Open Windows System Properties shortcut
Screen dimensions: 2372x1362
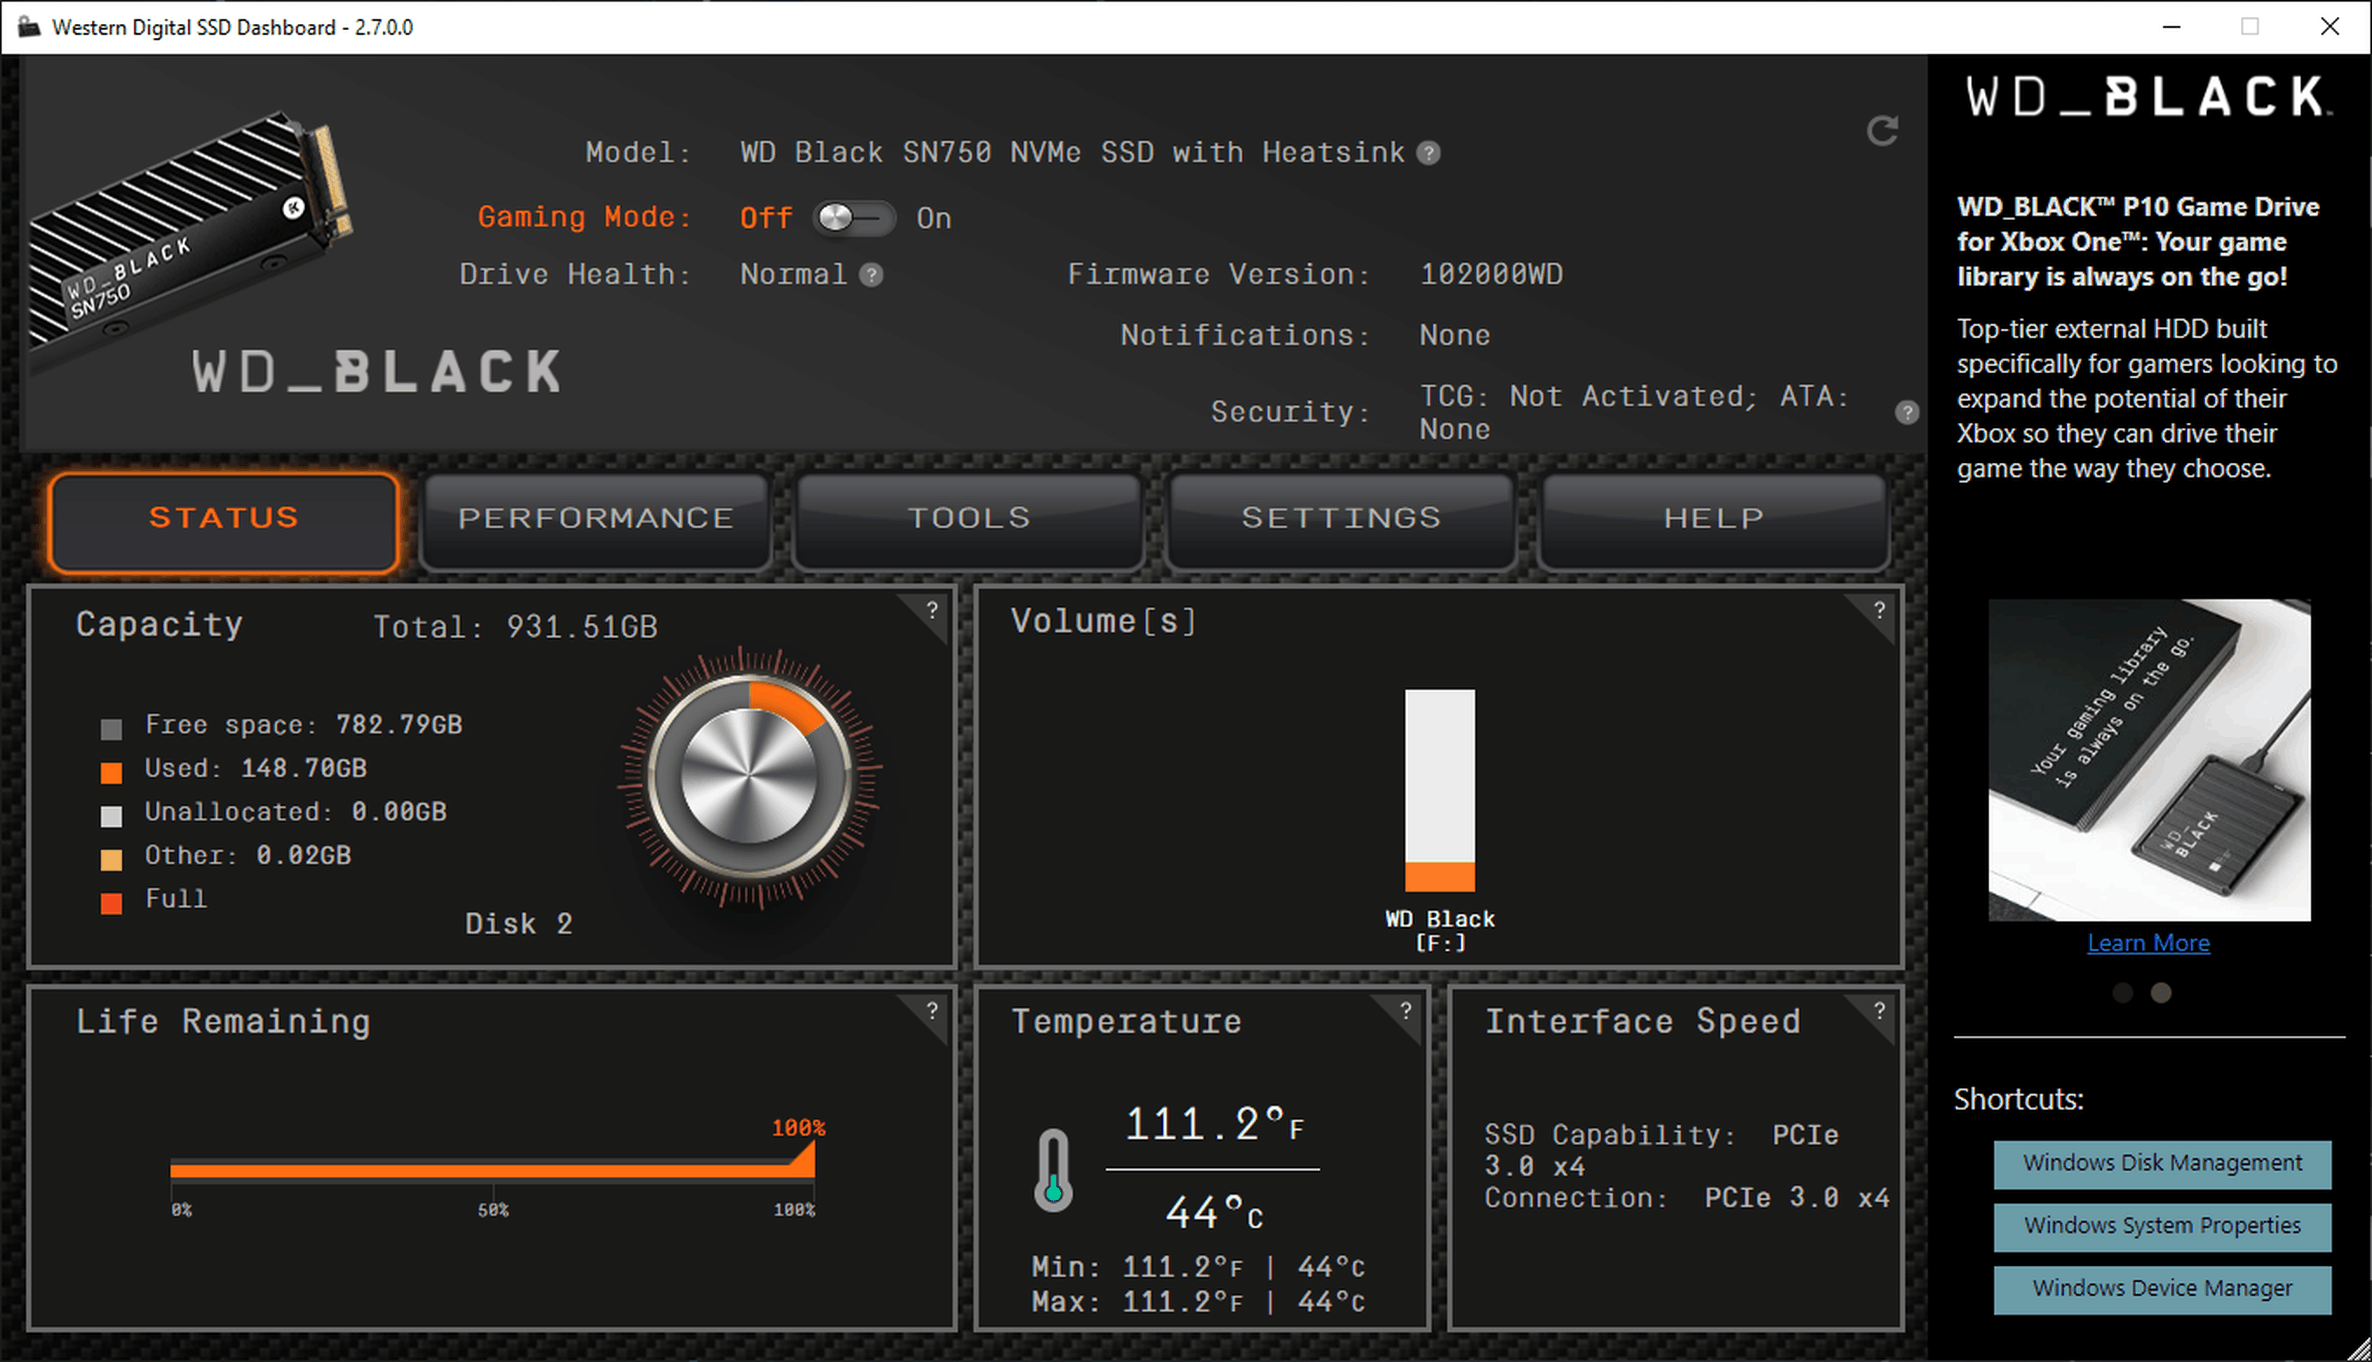[x=2162, y=1227]
